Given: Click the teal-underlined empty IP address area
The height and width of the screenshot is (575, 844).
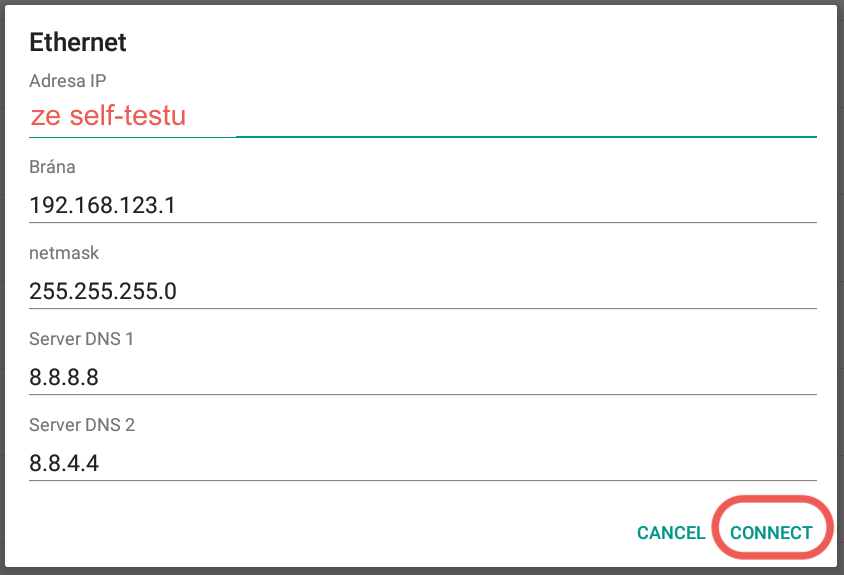Looking at the screenshot, I should pos(525,118).
